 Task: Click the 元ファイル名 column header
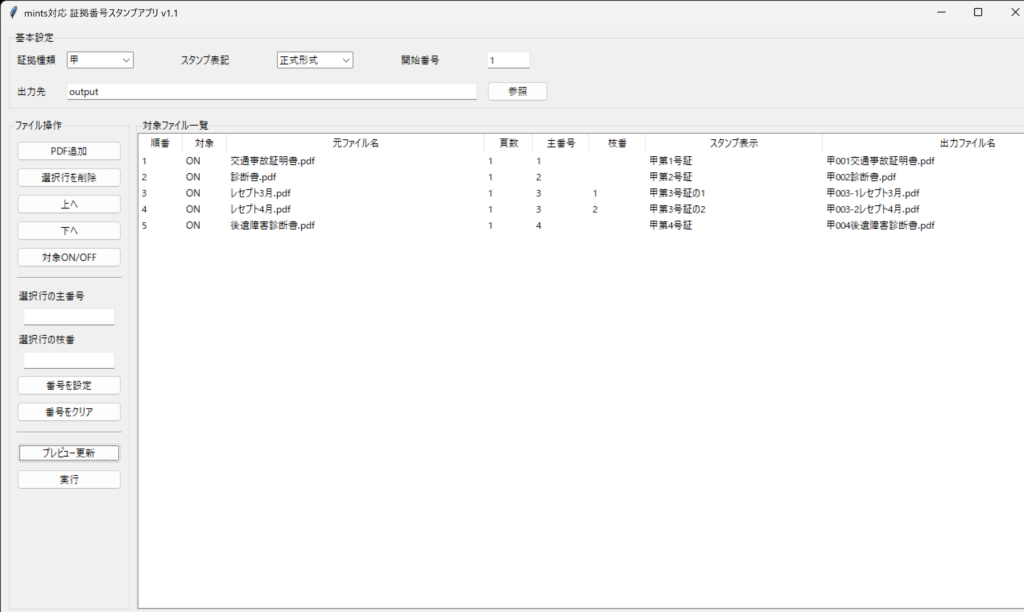click(355, 143)
